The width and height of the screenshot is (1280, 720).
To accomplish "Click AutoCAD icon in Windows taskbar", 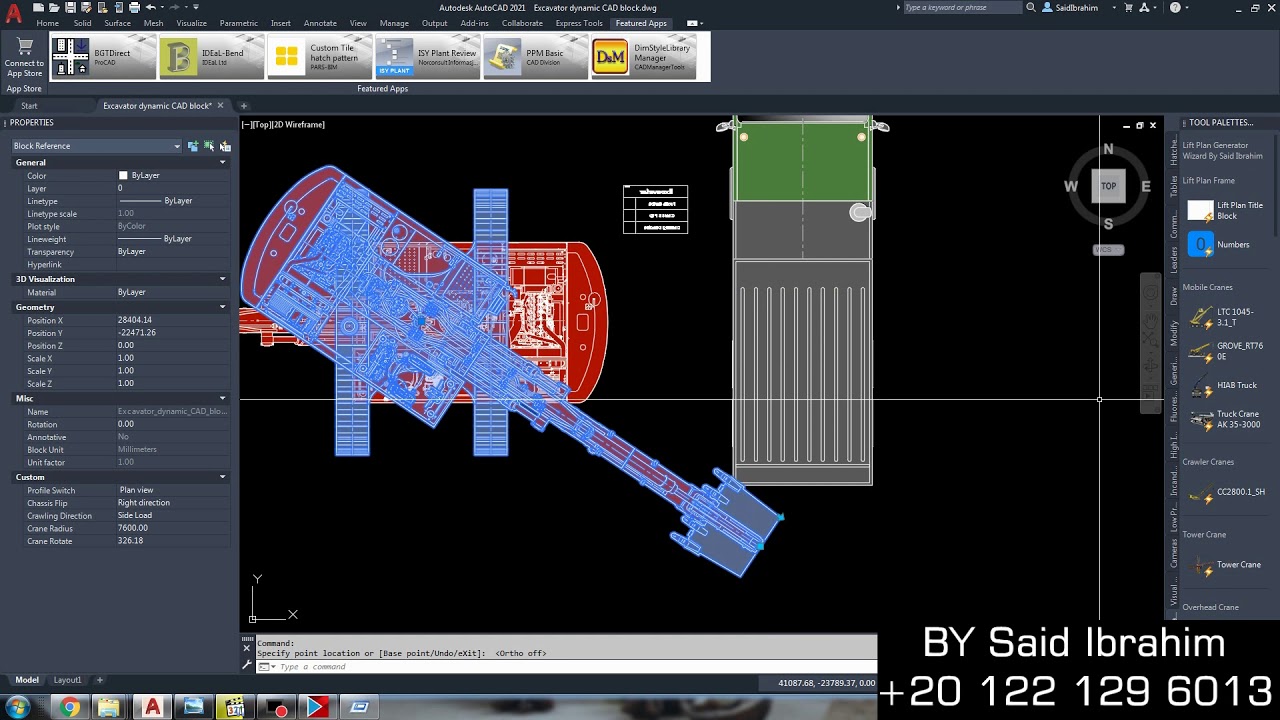I will pyautogui.click(x=152, y=708).
